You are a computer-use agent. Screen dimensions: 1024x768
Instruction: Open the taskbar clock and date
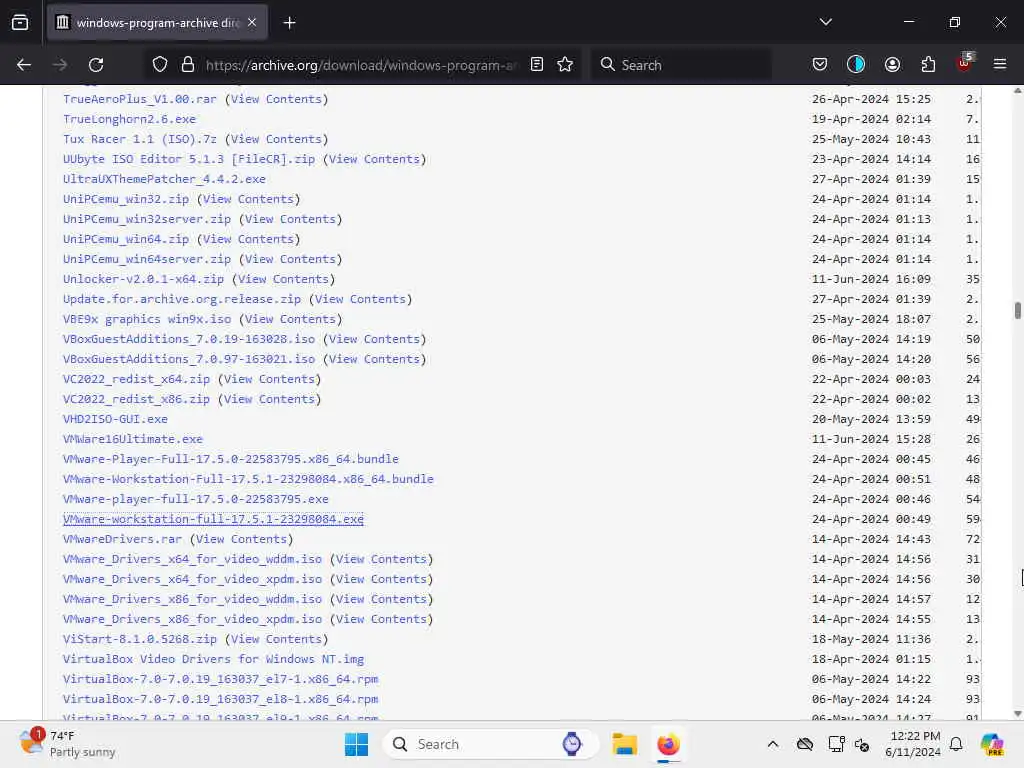pyautogui.click(x=913, y=744)
